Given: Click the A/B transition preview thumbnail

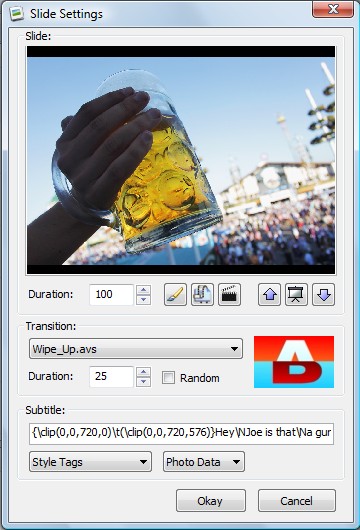Looking at the screenshot, I should [294, 362].
